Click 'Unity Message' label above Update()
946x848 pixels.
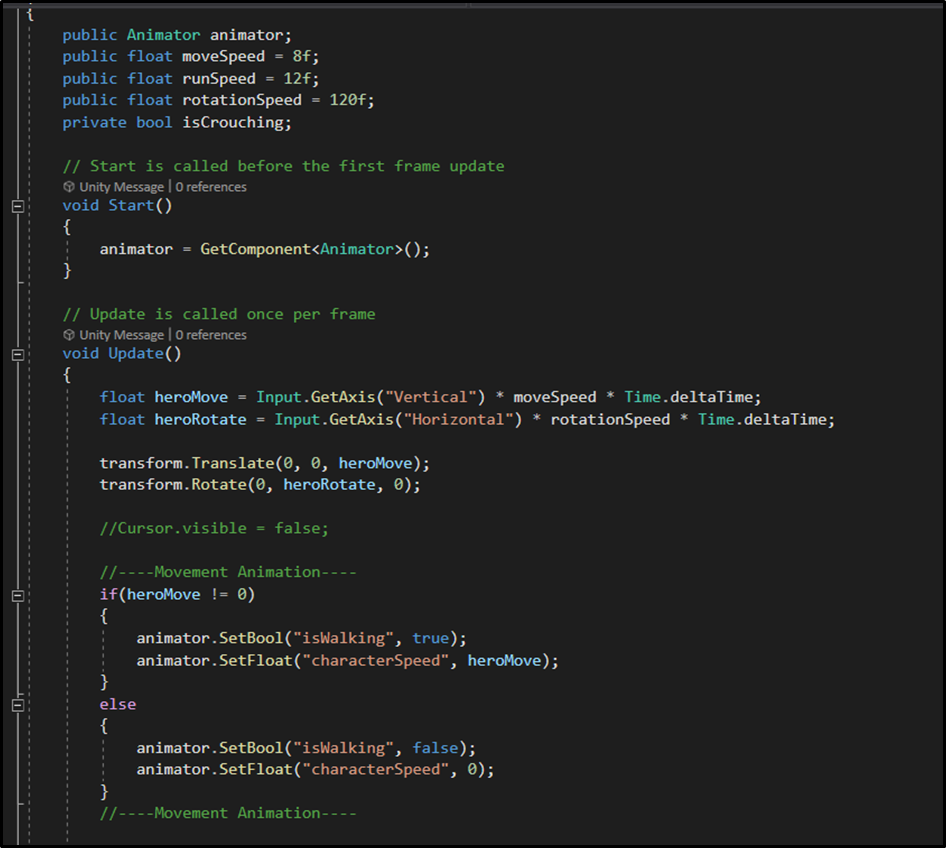coord(121,335)
